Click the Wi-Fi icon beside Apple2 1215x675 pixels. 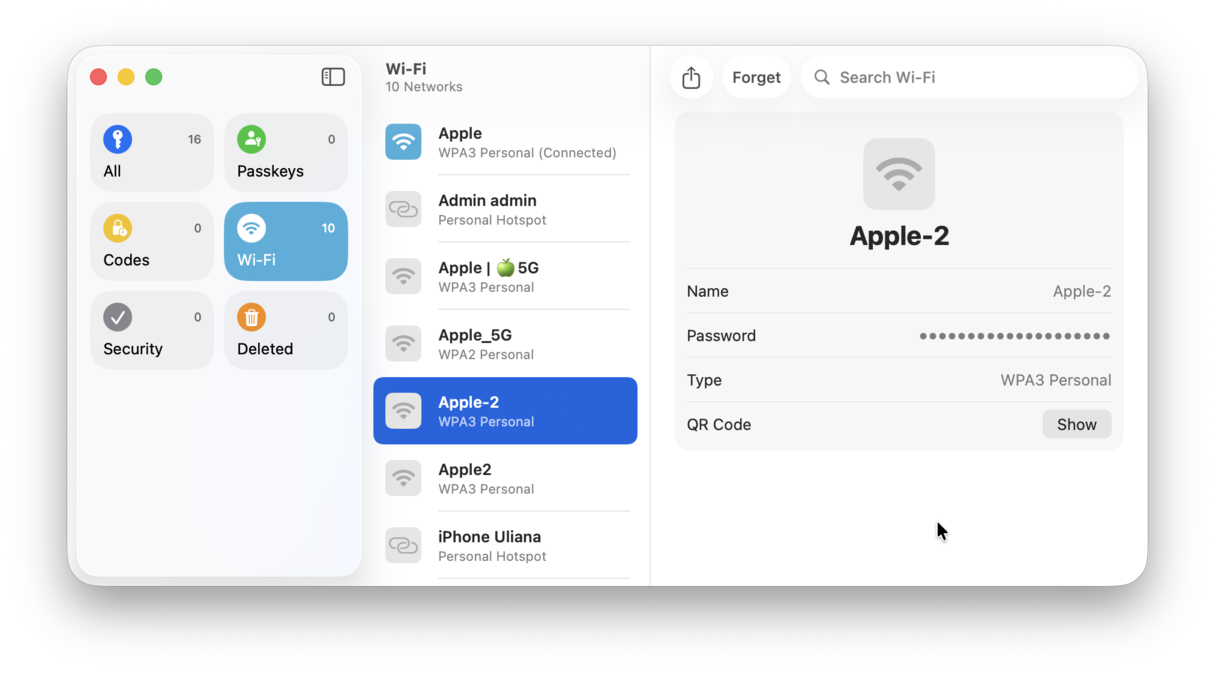pos(404,478)
